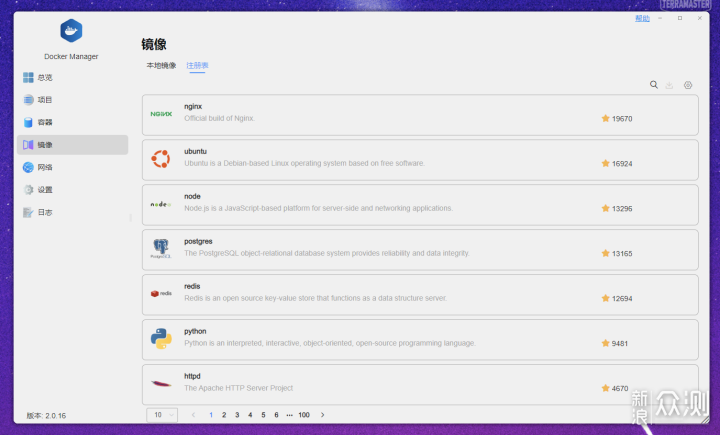This screenshot has height=435, width=720.
Task: Click the star count 12694
Action: 622,299
